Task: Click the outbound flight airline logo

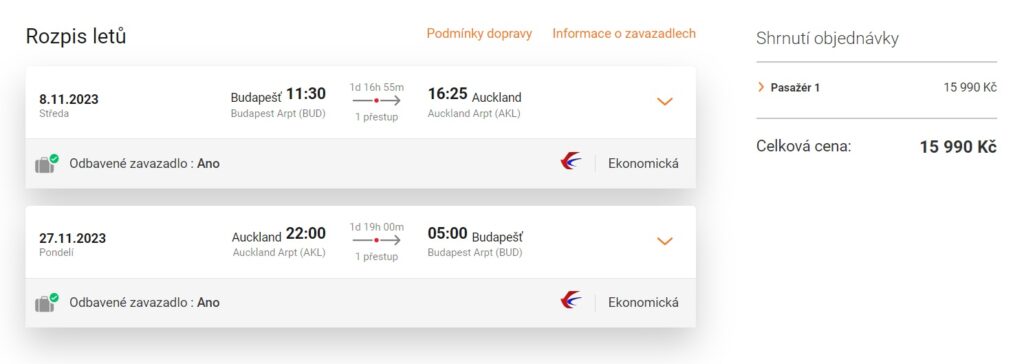Action: click(571, 161)
